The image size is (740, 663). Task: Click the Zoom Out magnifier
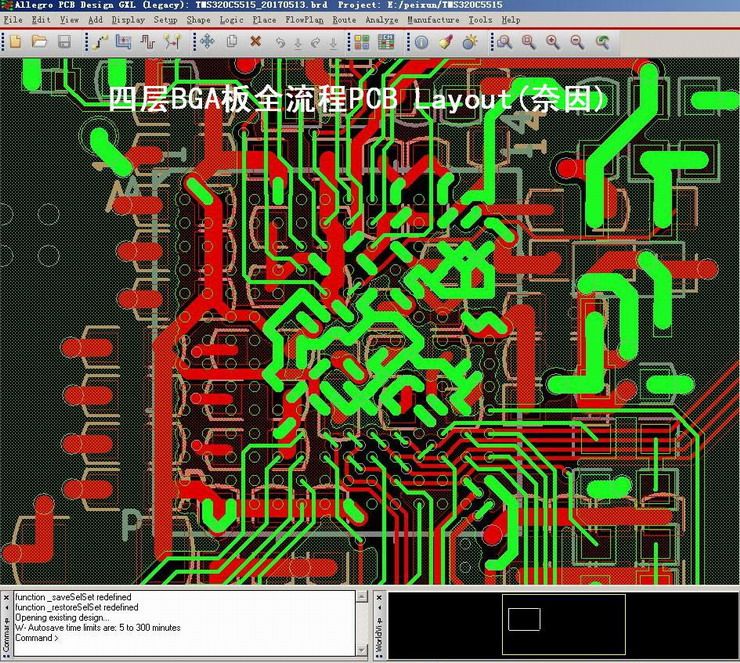click(x=577, y=42)
